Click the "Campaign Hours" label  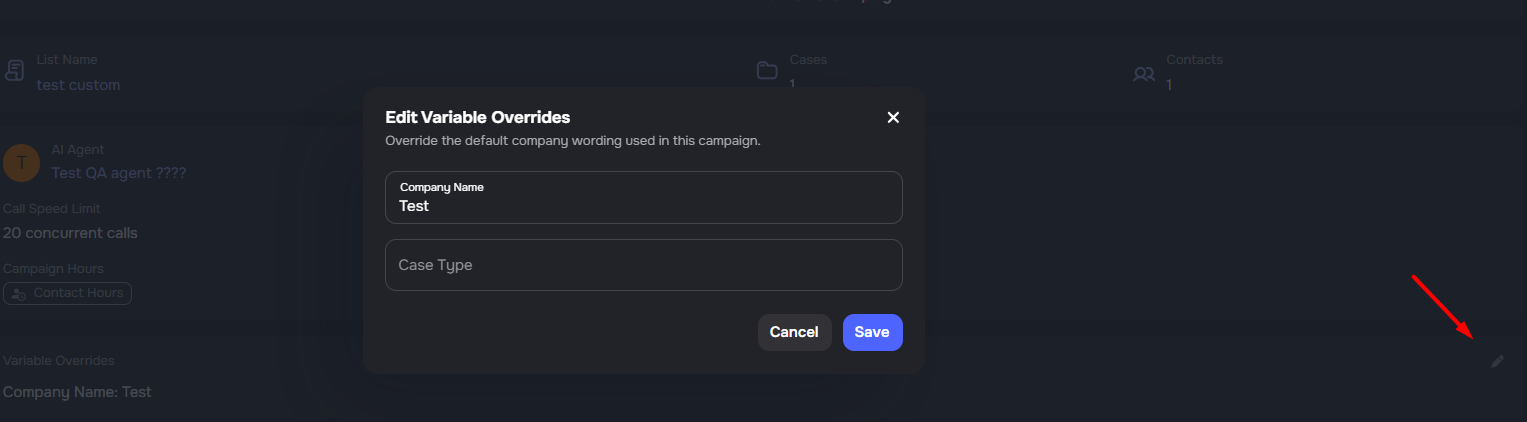(53, 268)
